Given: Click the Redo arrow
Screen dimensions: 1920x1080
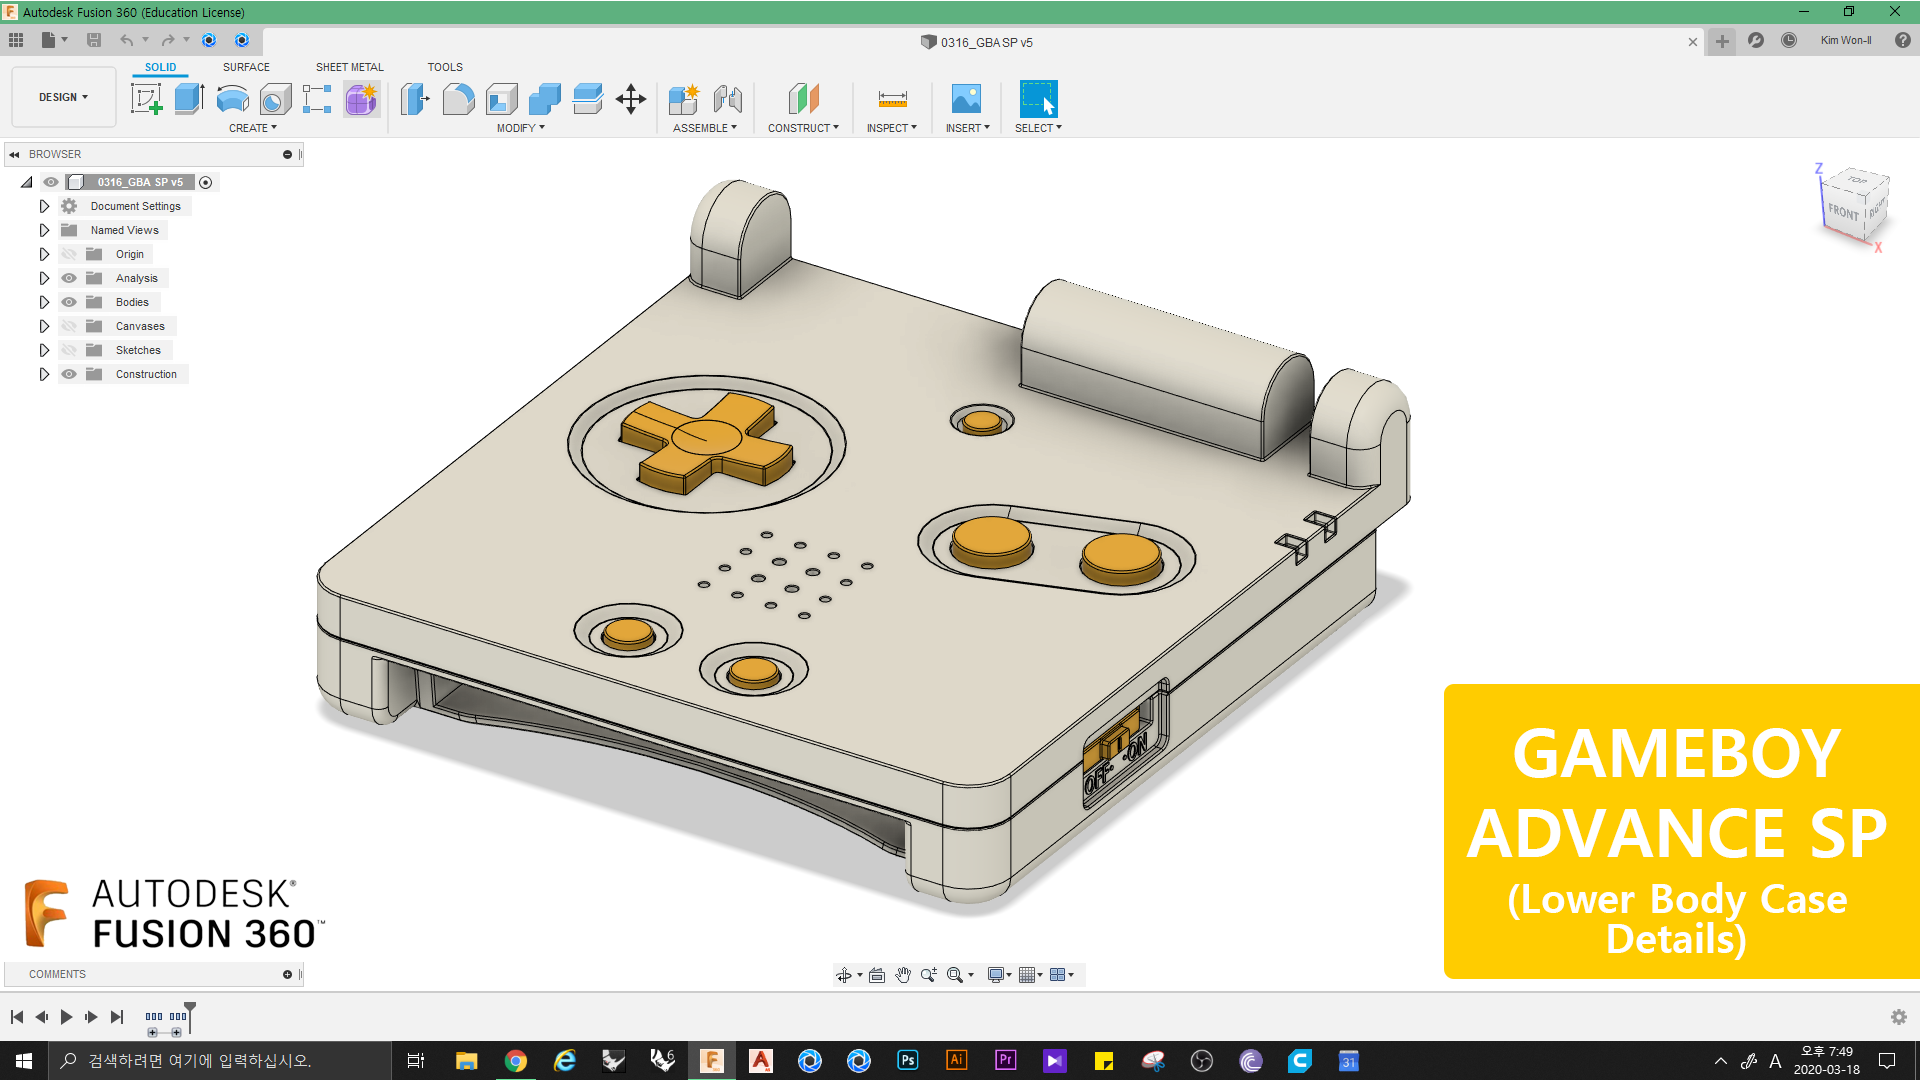Looking at the screenshot, I should pos(167,40).
